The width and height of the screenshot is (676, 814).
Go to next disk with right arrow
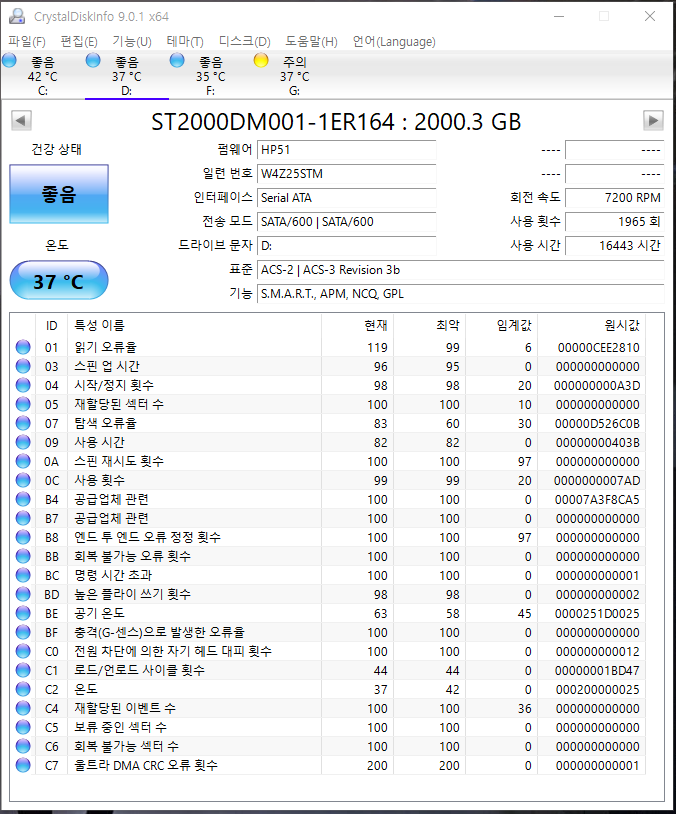pyautogui.click(x=653, y=120)
